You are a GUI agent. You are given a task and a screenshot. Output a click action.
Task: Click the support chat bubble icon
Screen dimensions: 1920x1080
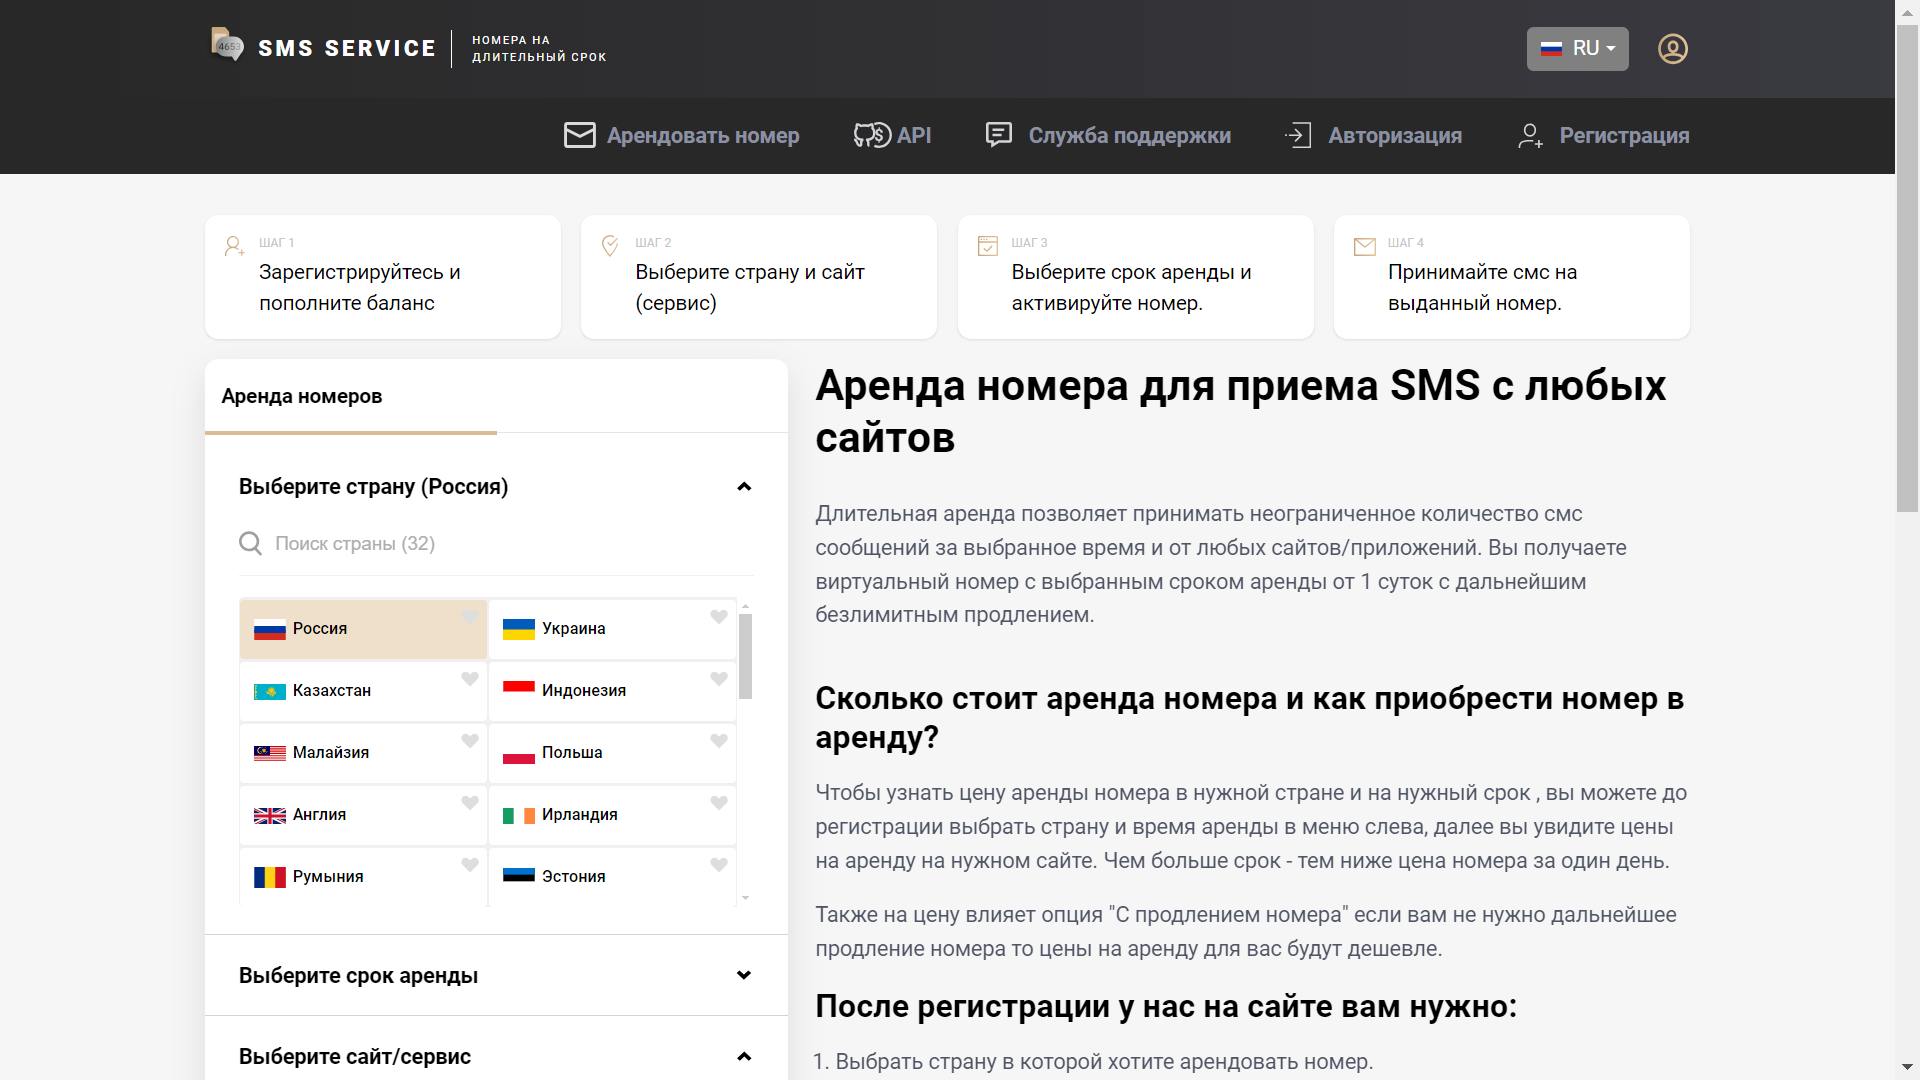[998, 135]
